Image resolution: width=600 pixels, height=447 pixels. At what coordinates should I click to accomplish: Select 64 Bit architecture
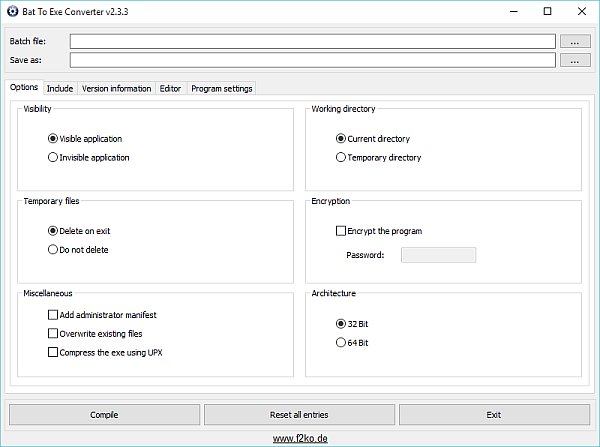(x=341, y=343)
